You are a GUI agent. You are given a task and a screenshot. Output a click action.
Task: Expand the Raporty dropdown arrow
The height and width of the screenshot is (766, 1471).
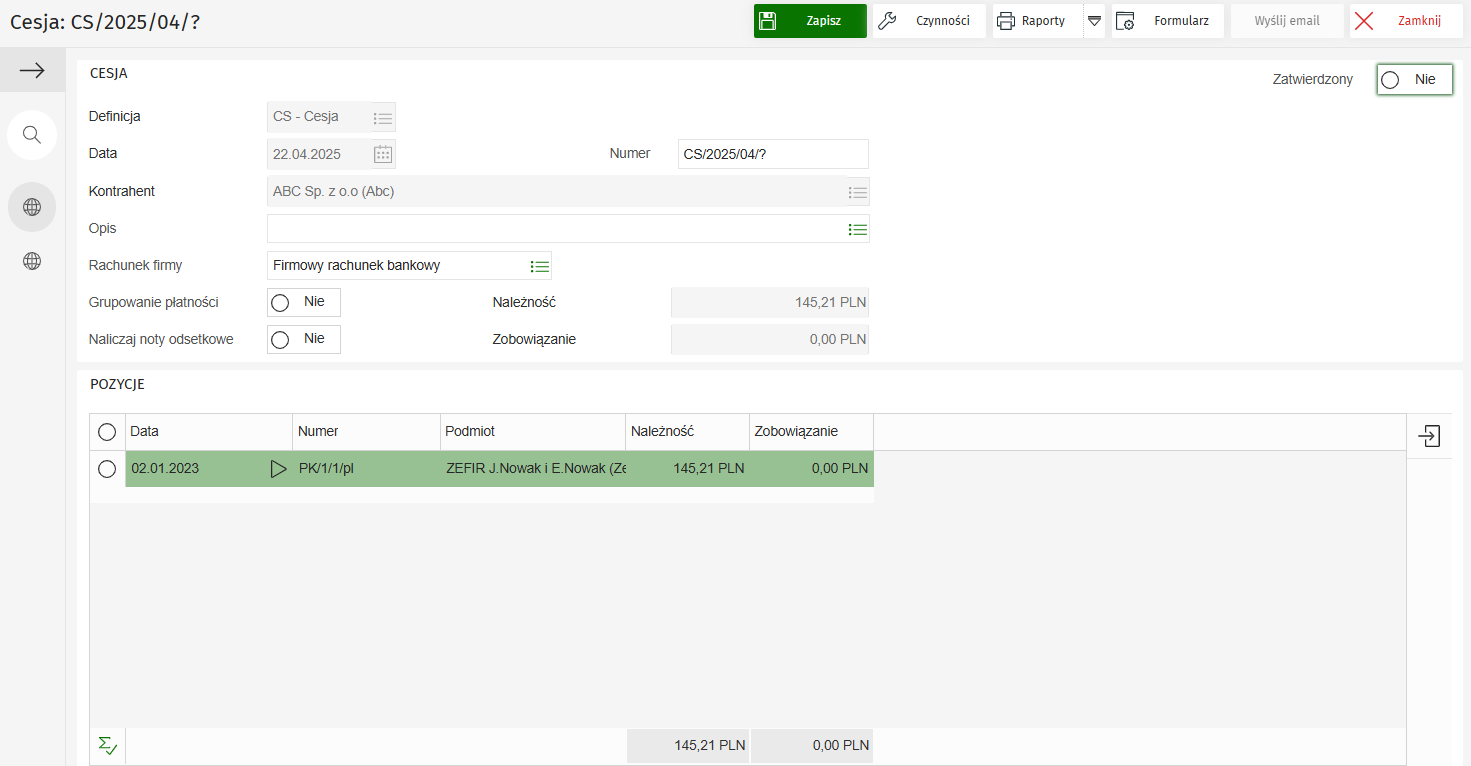[x=1094, y=21]
